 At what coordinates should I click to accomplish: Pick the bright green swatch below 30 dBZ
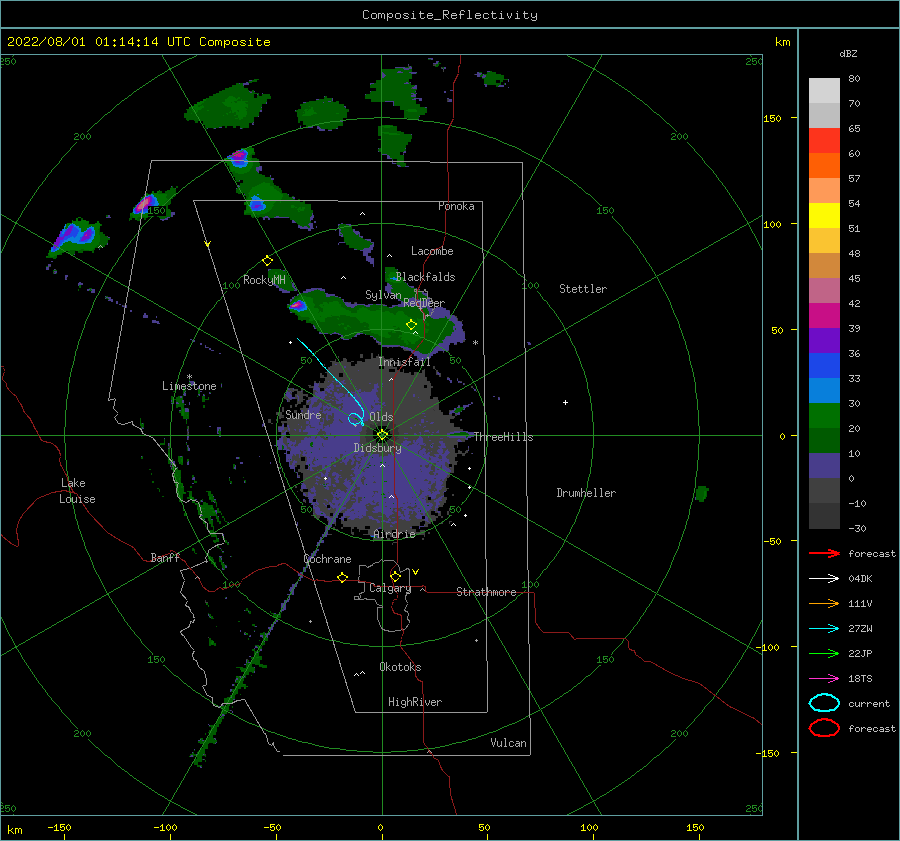(824, 416)
